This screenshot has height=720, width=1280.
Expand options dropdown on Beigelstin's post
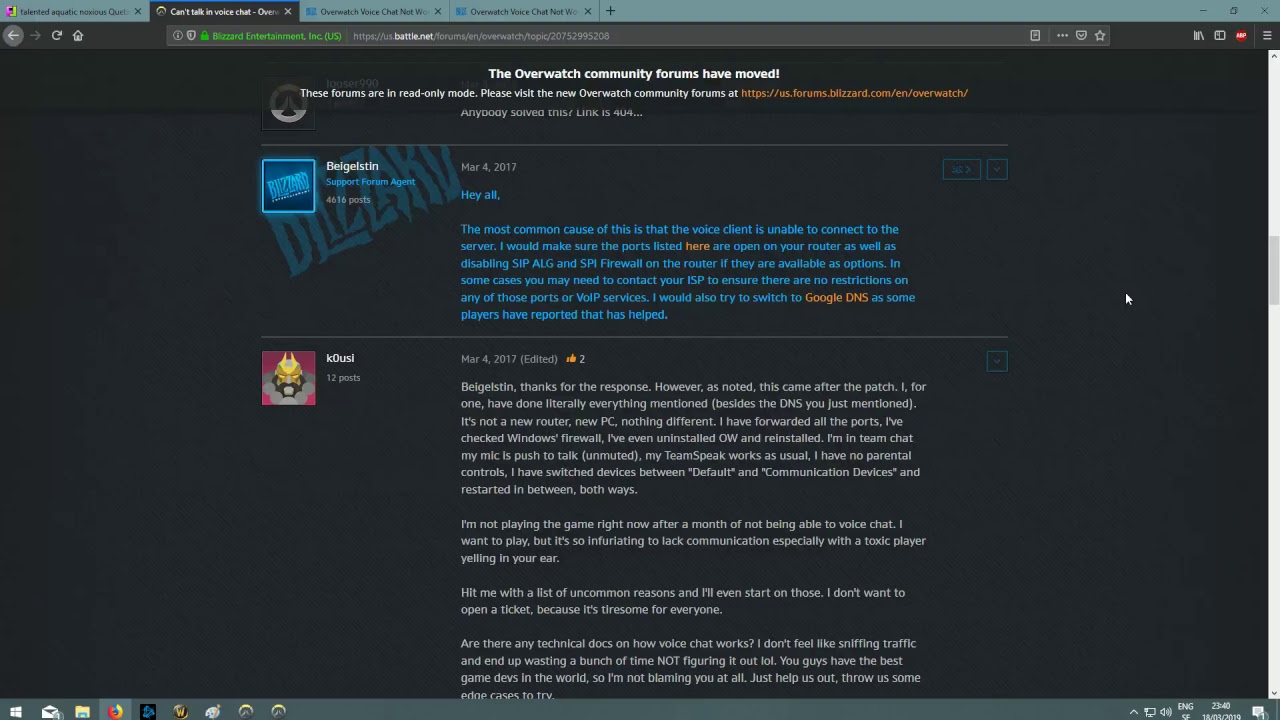[997, 169]
